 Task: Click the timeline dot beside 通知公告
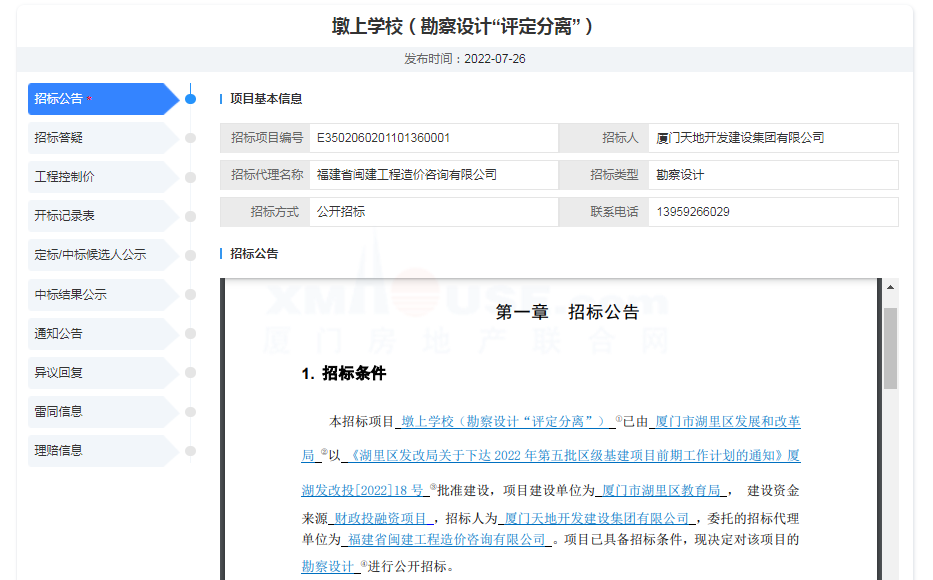tap(190, 334)
